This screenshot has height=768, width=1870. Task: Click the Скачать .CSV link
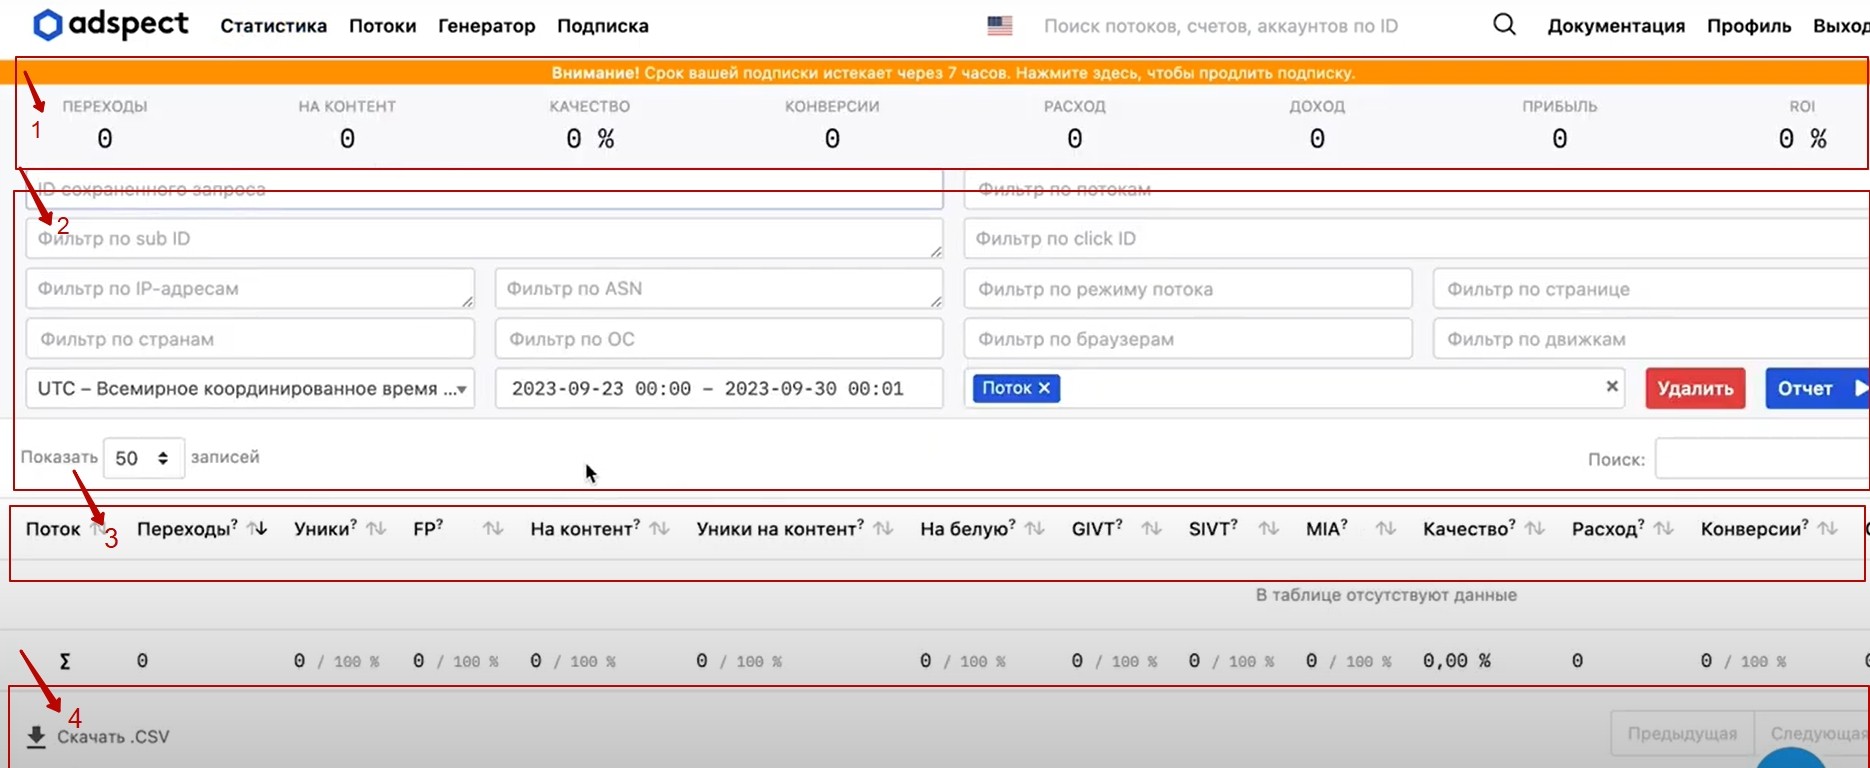click(x=113, y=737)
